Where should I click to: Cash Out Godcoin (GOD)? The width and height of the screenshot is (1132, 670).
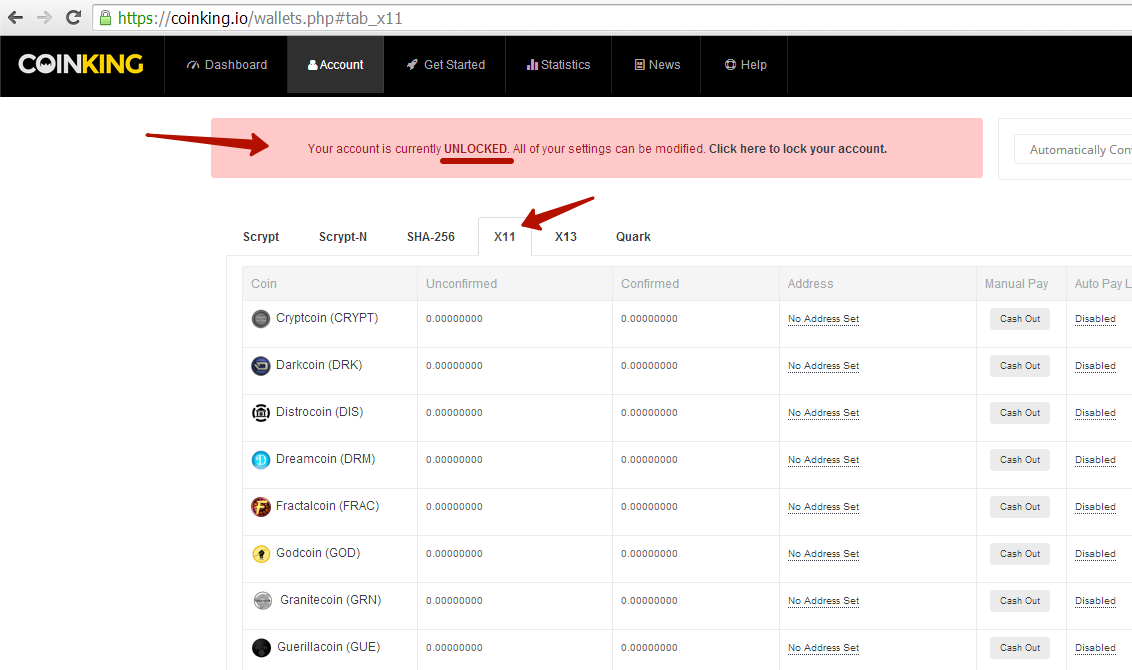point(1019,554)
